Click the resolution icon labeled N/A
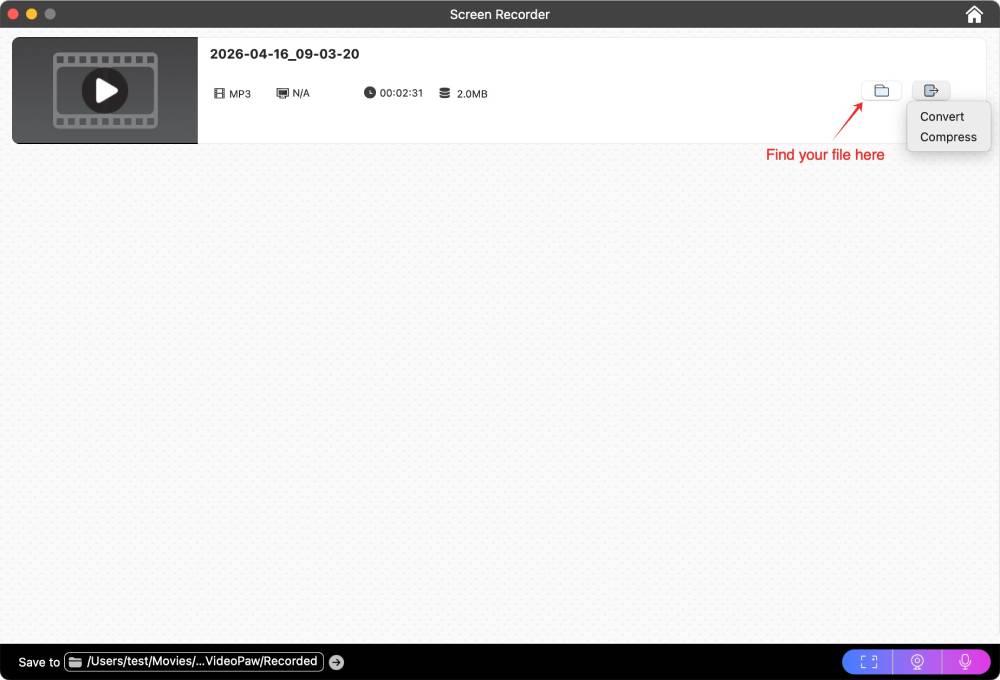 [x=280, y=92]
